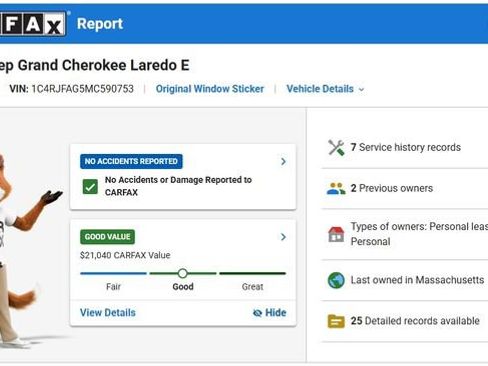The width and height of the screenshot is (488, 366).
Task: Click 'Types of owners' text row
Action: click(419, 234)
